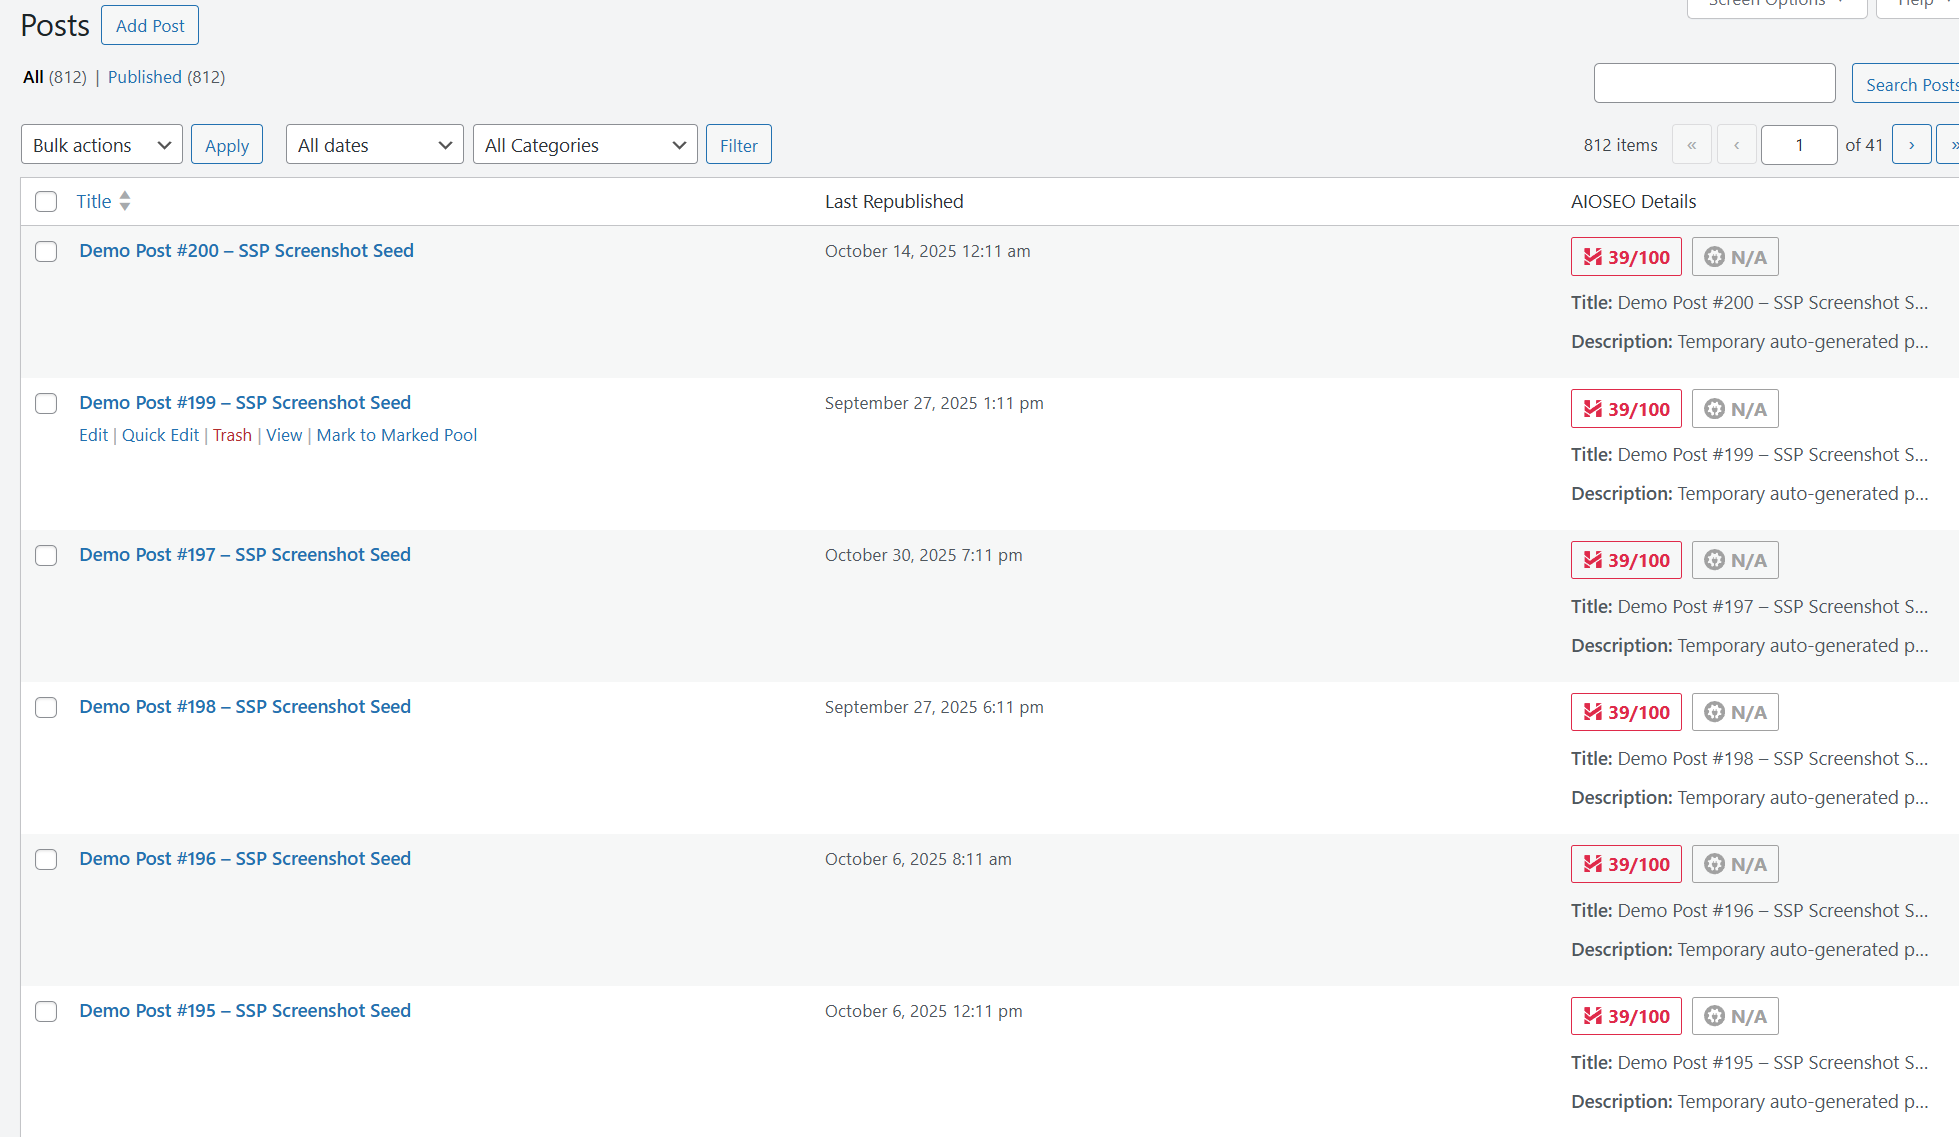Click the Filter button
This screenshot has height=1137, width=1959.
[738, 145]
